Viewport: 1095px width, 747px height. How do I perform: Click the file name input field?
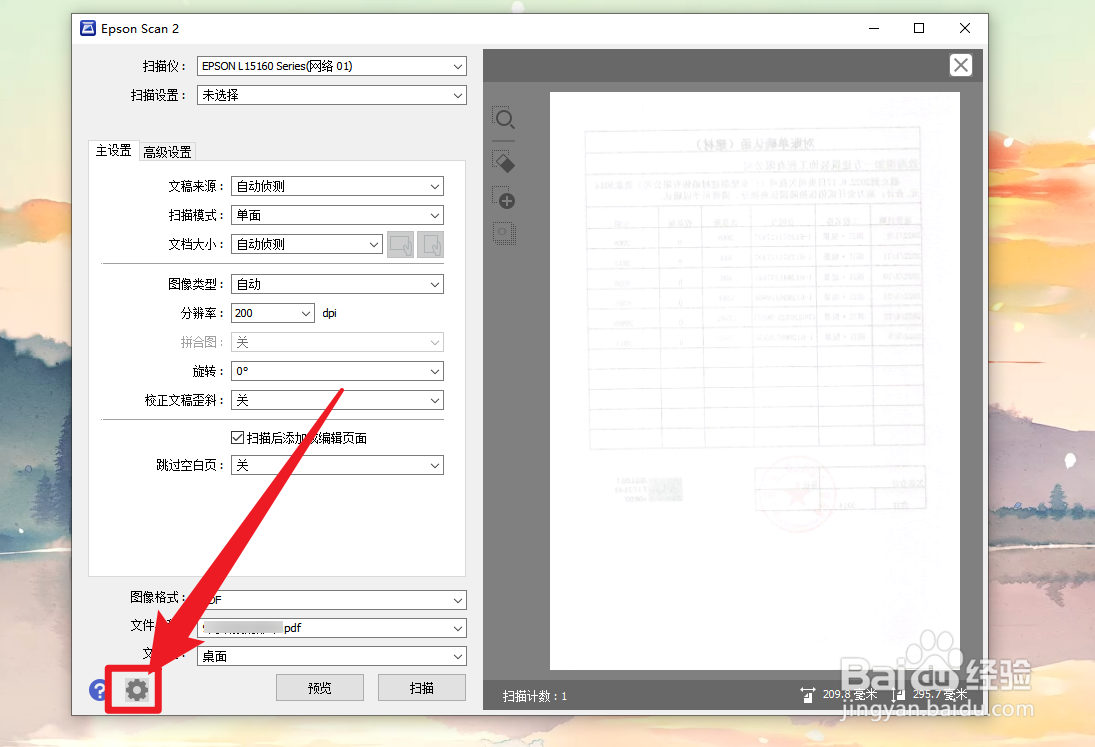point(332,628)
